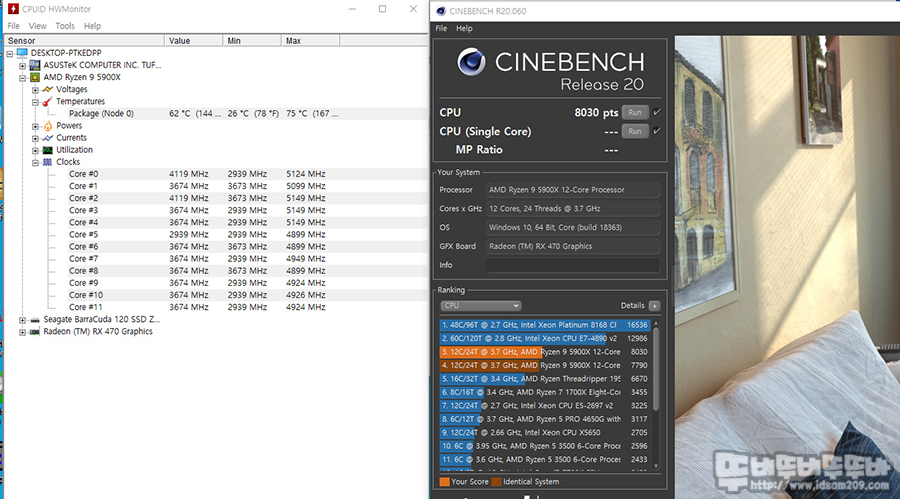Click the GFX Board field Radeon RX 470

click(573, 246)
